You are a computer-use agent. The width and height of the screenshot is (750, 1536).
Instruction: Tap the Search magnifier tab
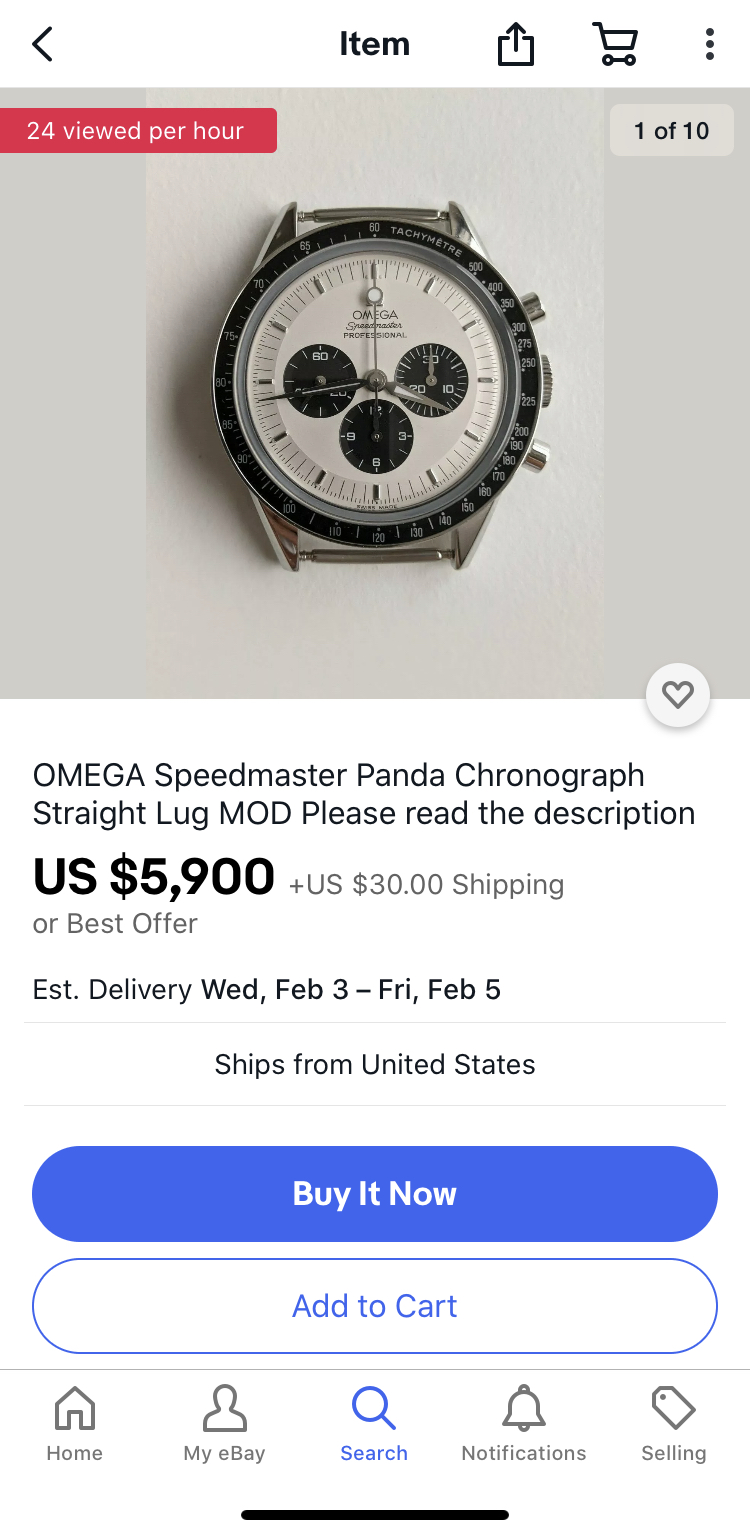point(374,1425)
